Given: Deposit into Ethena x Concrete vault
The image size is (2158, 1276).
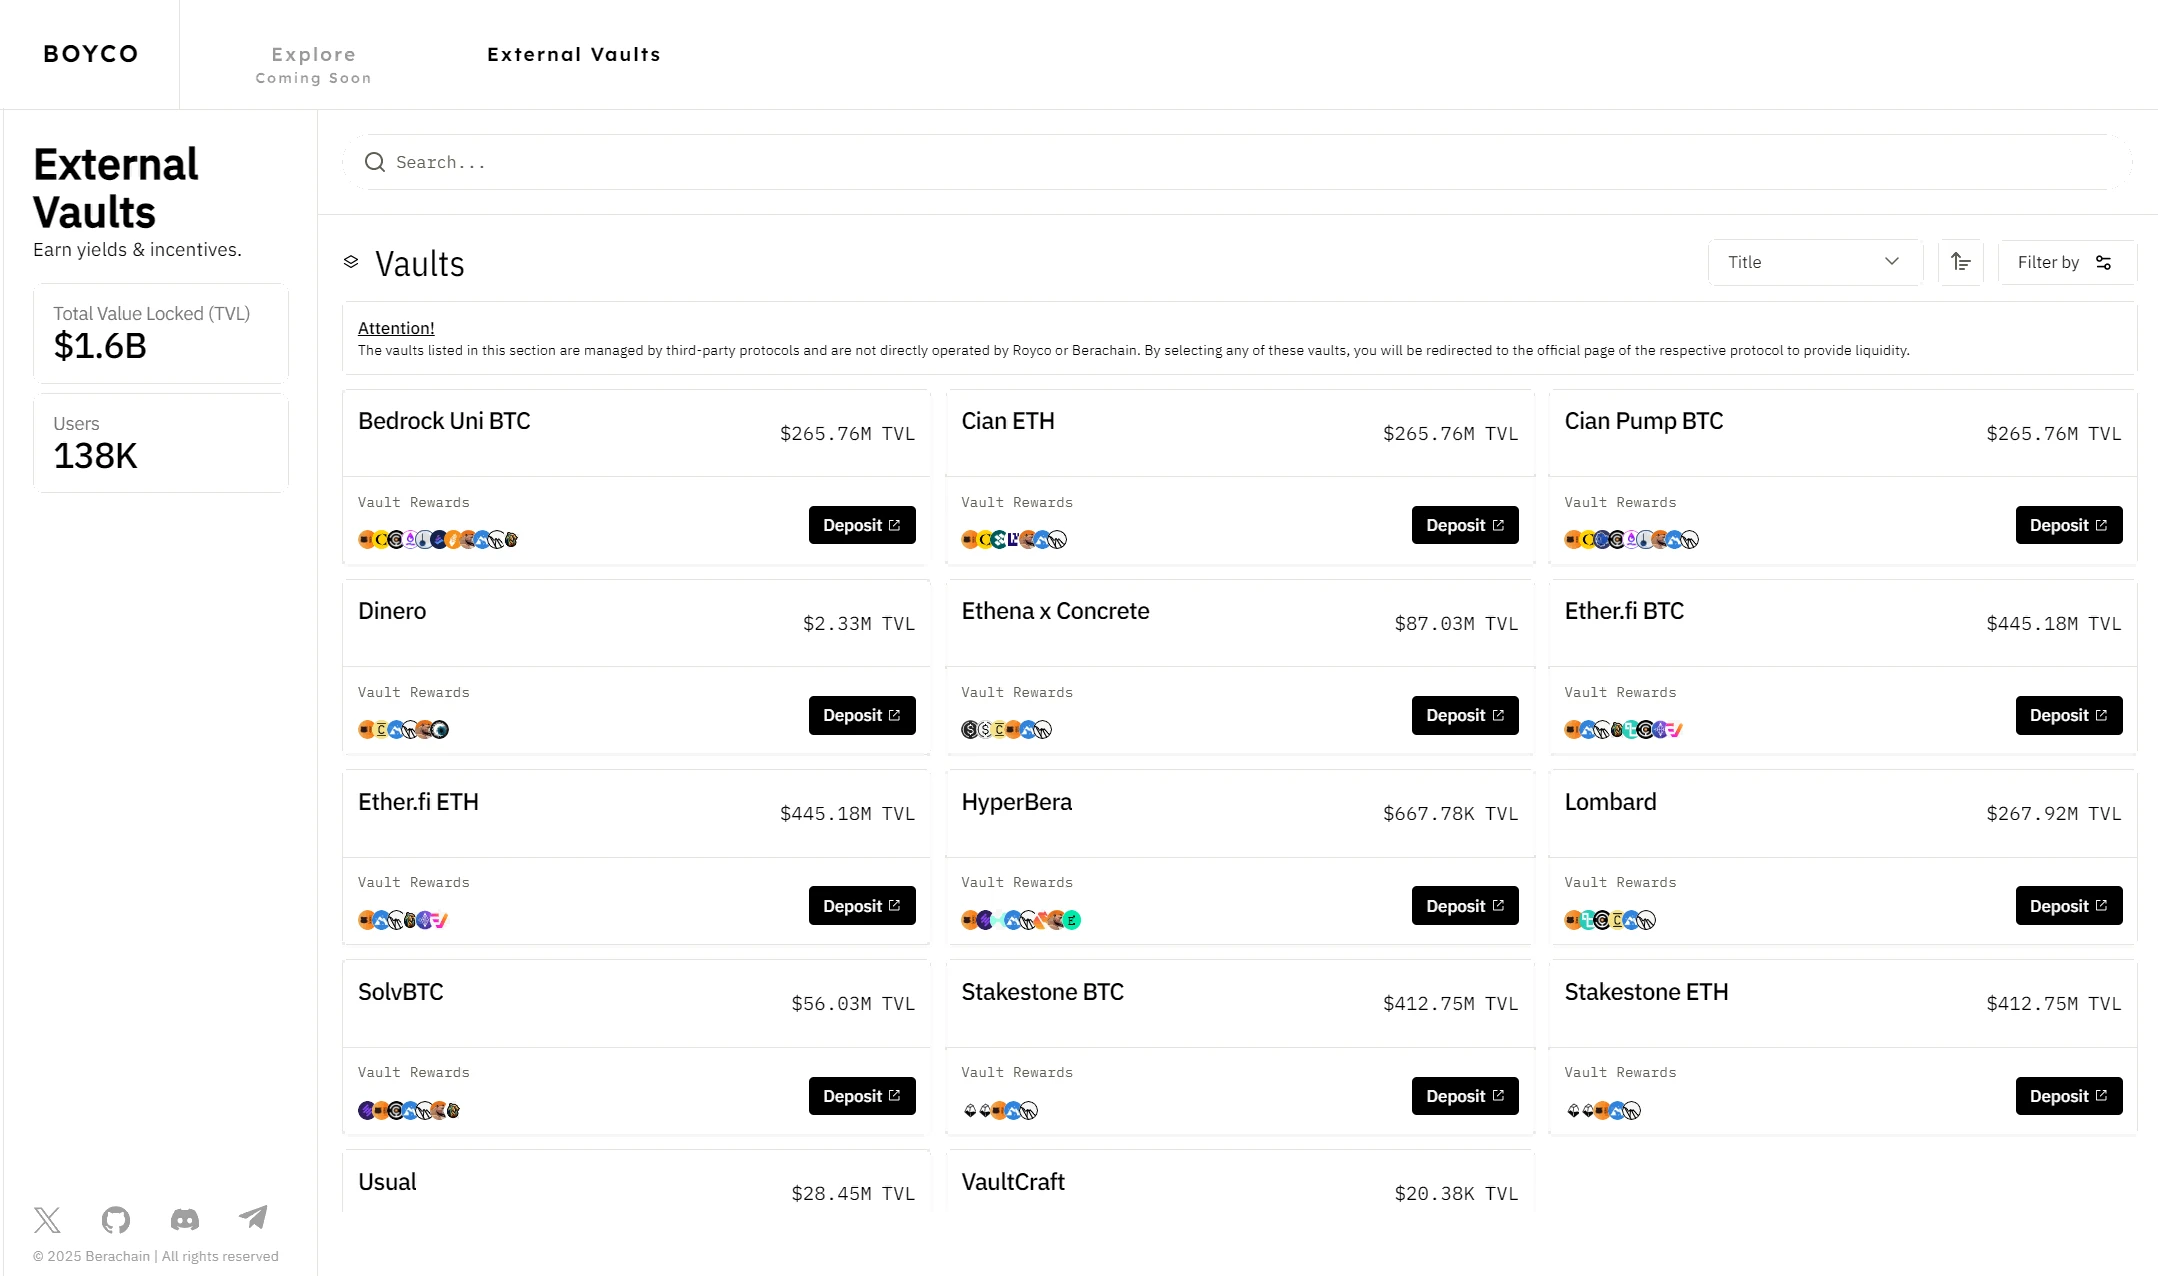Looking at the screenshot, I should coord(1465,715).
